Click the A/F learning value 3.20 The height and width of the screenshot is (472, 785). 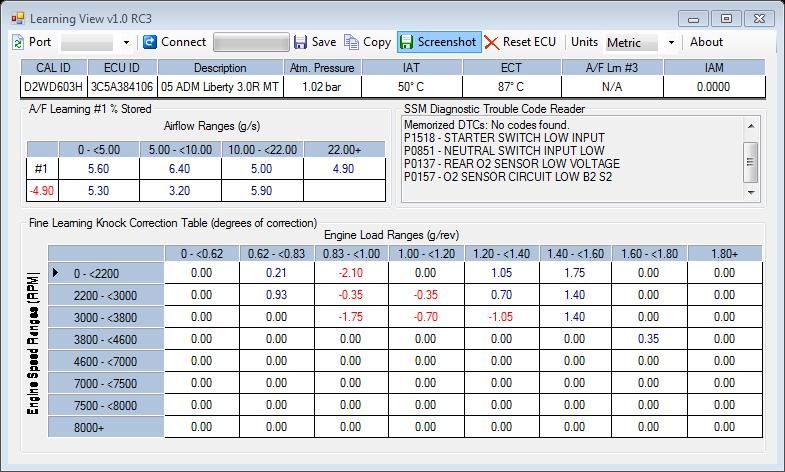180,191
